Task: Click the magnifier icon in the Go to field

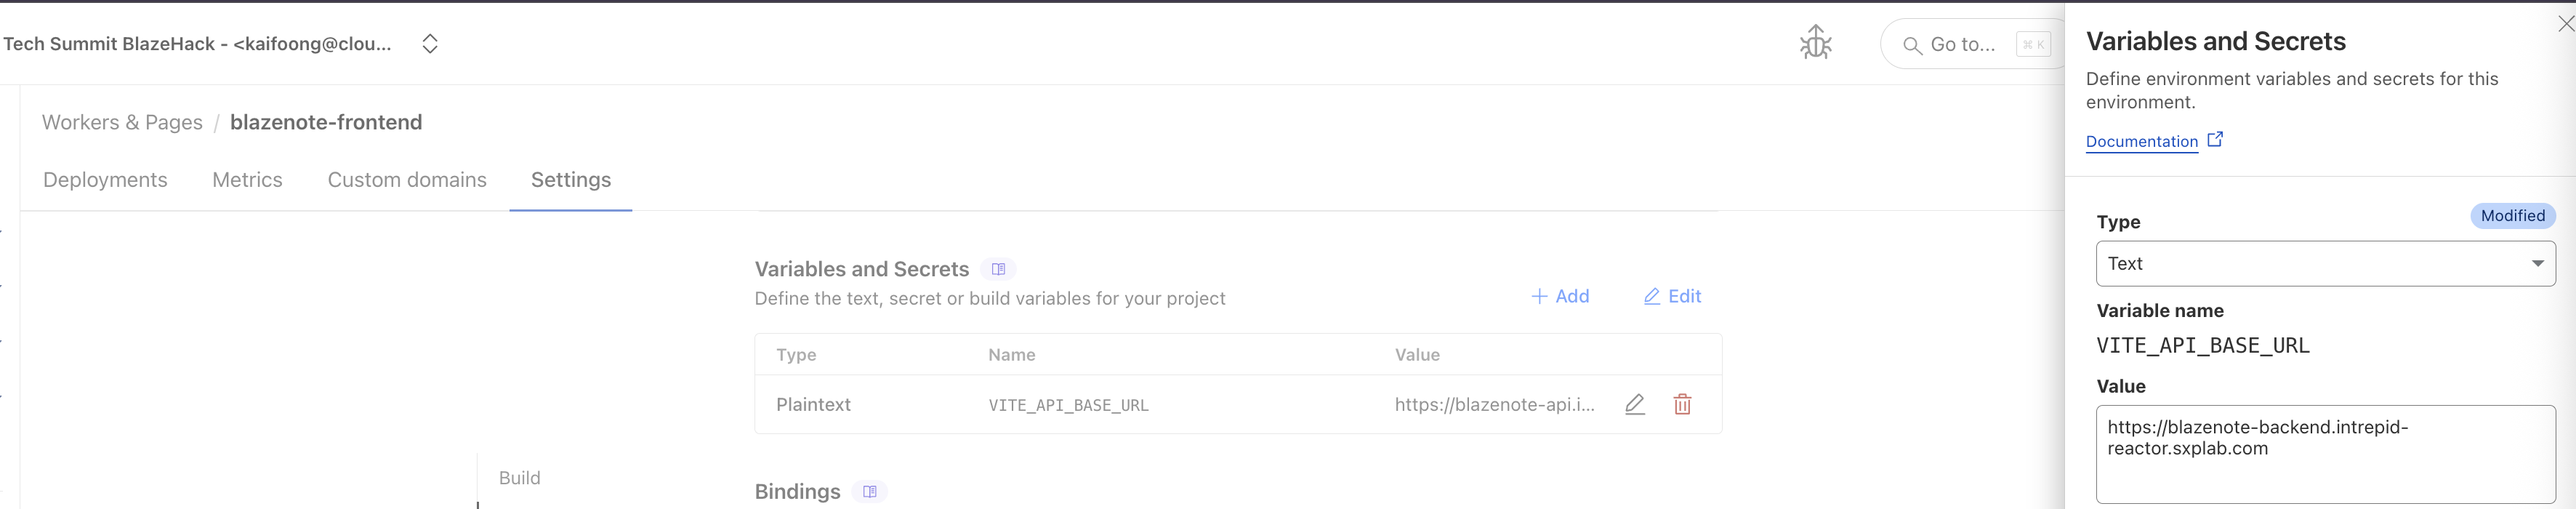Action: (x=1912, y=44)
